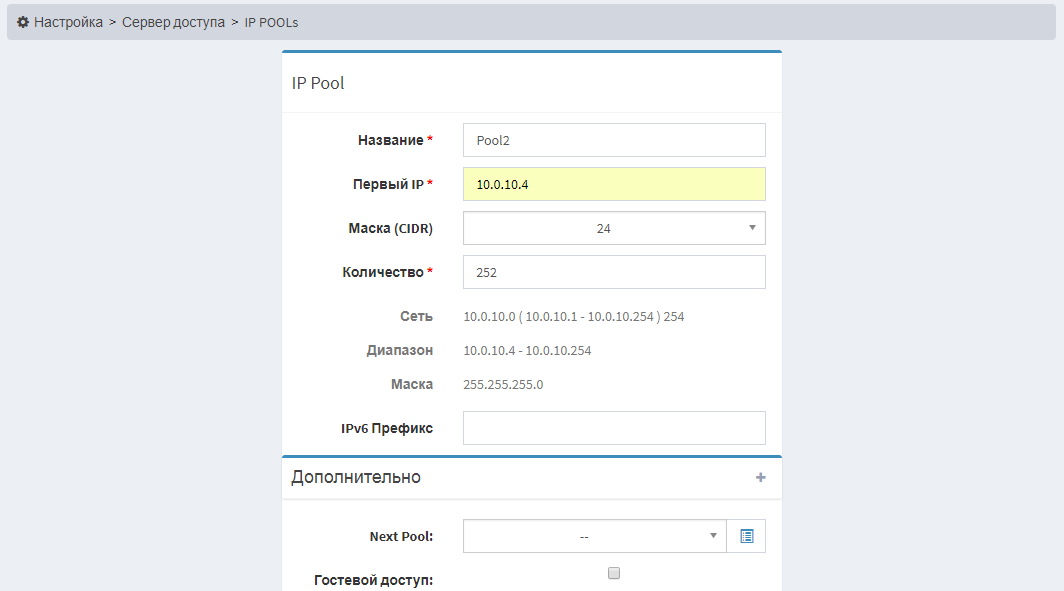Select the Количество field showing 252
This screenshot has width=1064, height=591.
tap(614, 272)
